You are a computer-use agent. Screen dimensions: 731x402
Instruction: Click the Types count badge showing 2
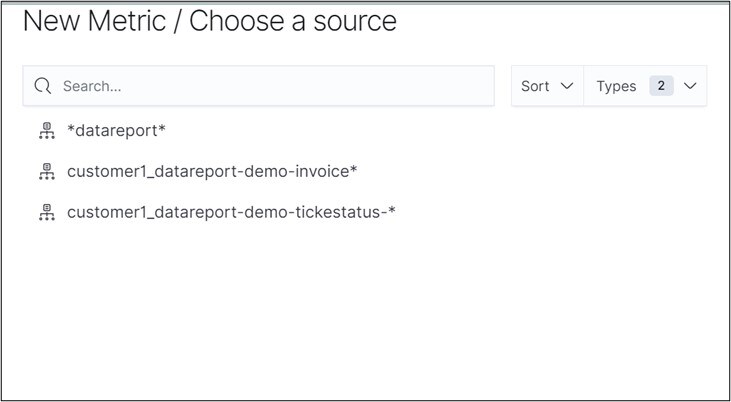(661, 86)
